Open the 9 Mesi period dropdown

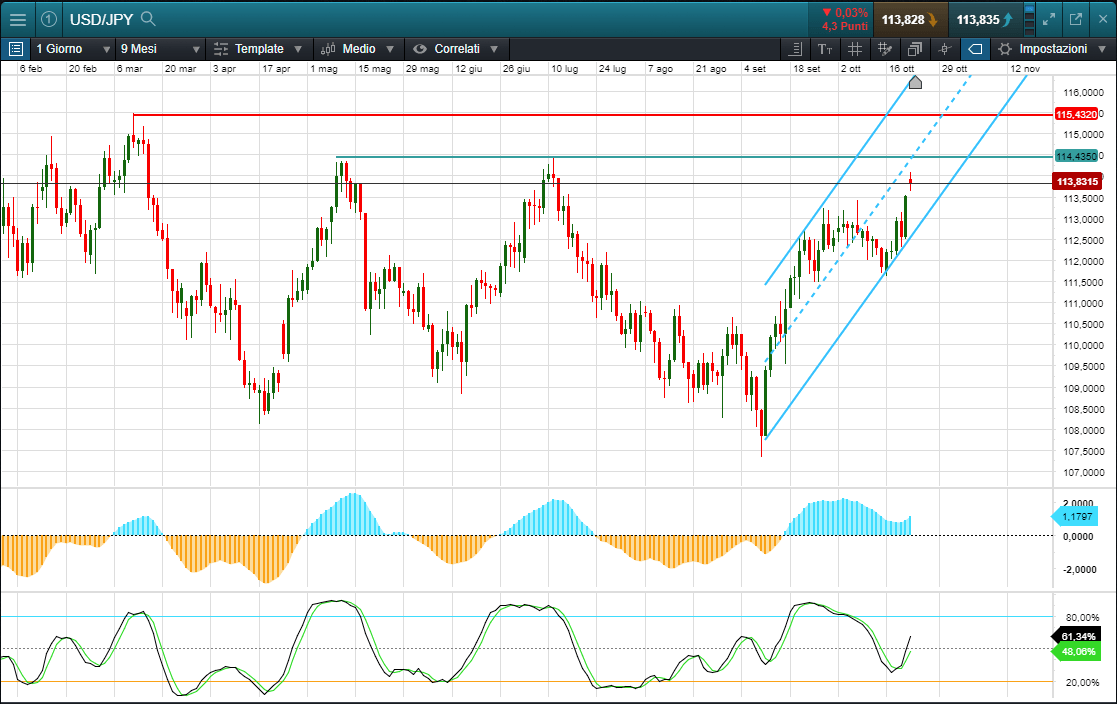(x=160, y=48)
